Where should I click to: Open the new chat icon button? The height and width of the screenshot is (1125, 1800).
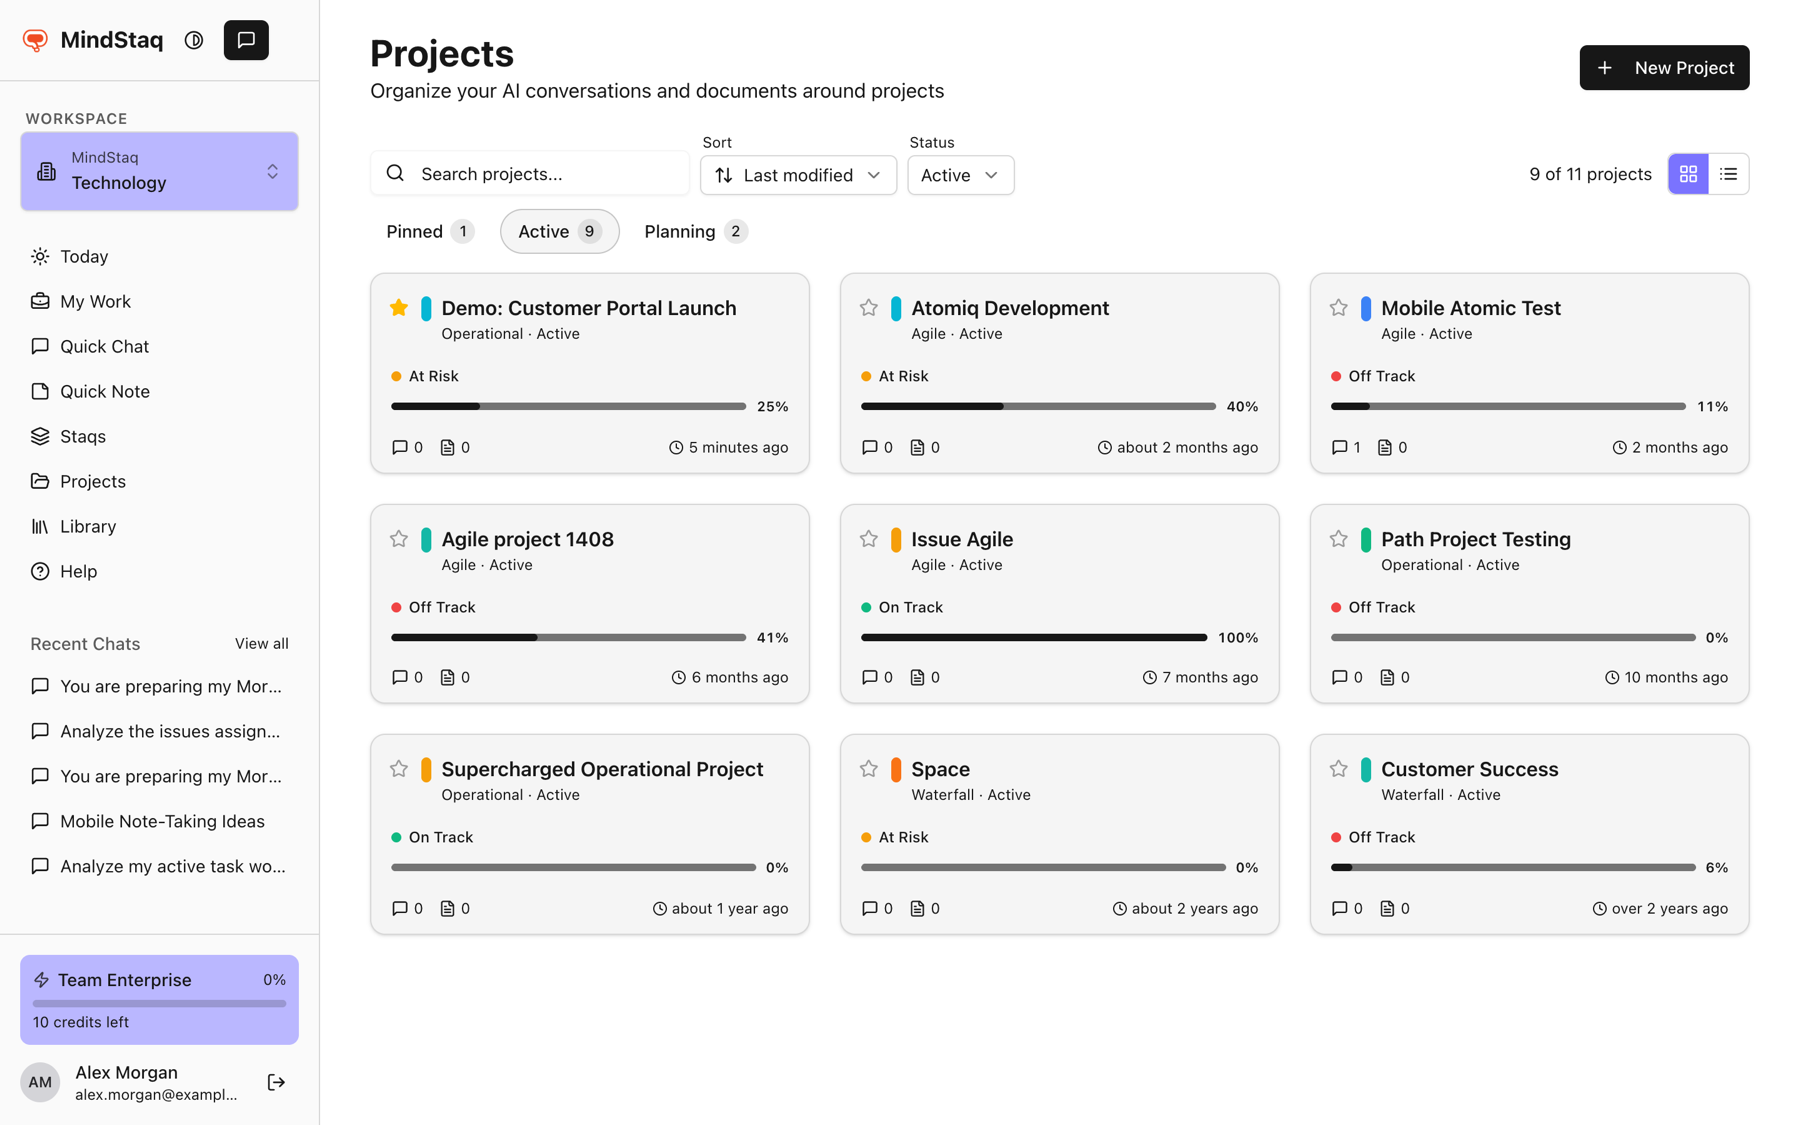(246, 40)
